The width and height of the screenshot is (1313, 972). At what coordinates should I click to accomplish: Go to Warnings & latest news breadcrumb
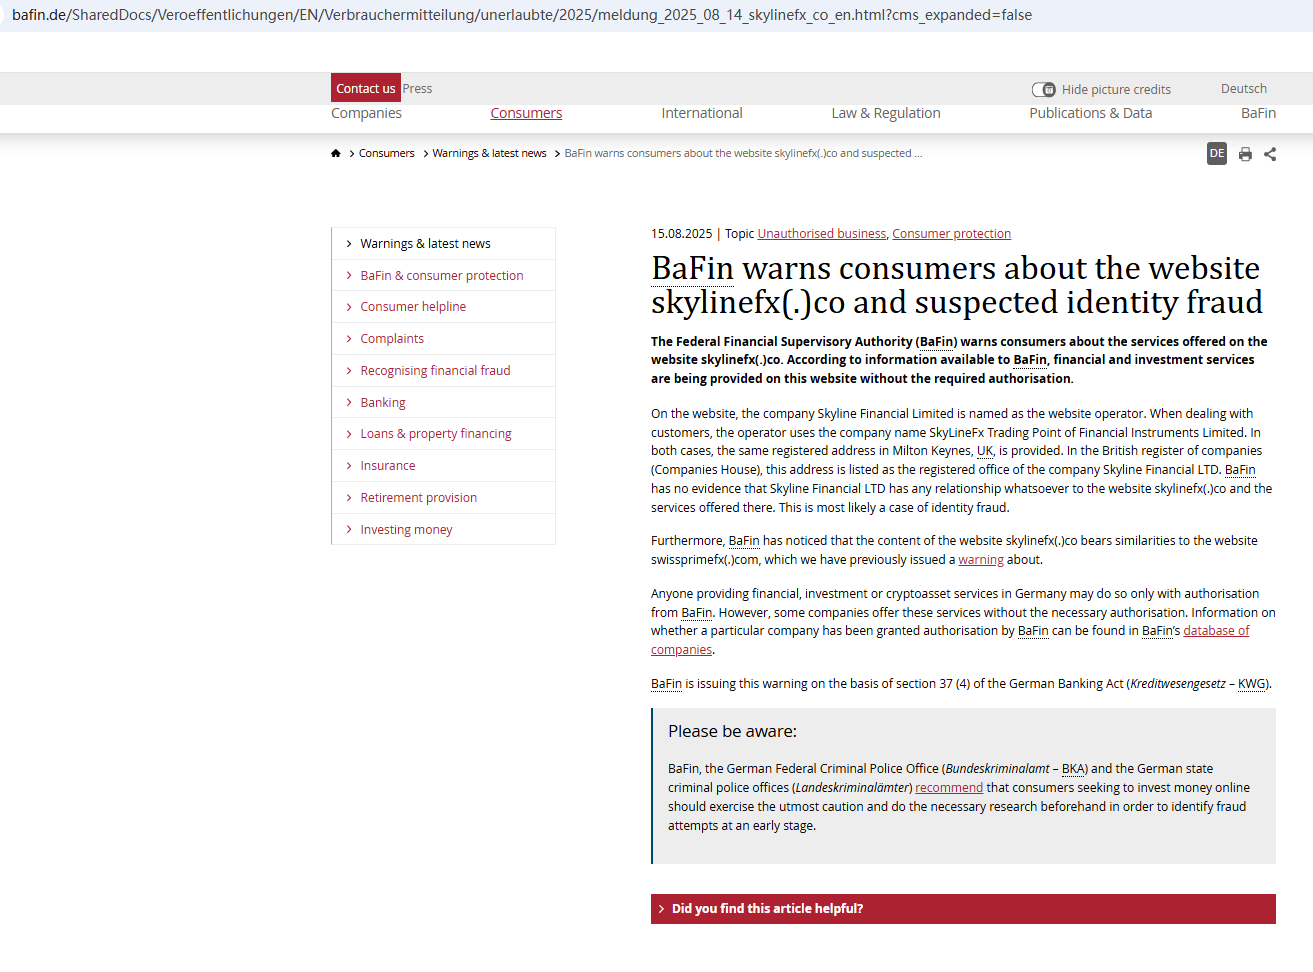pos(489,153)
